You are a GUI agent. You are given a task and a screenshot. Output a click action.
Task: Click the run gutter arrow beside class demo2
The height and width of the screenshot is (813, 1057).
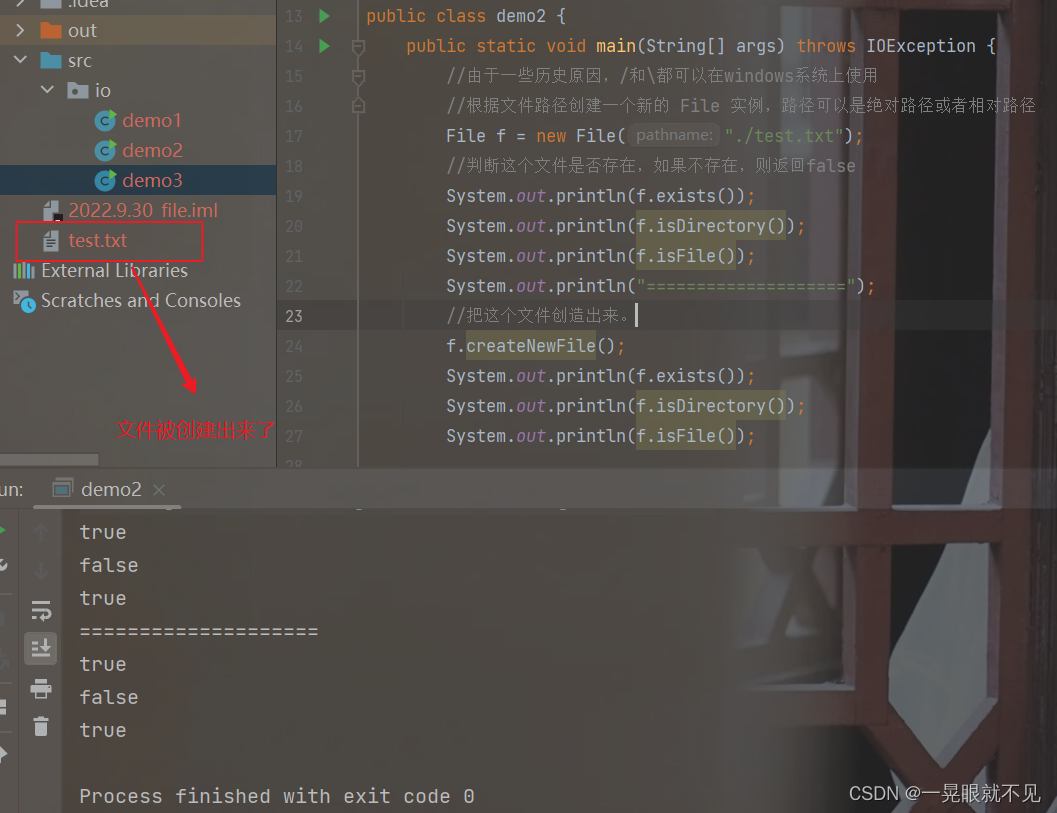click(x=324, y=16)
